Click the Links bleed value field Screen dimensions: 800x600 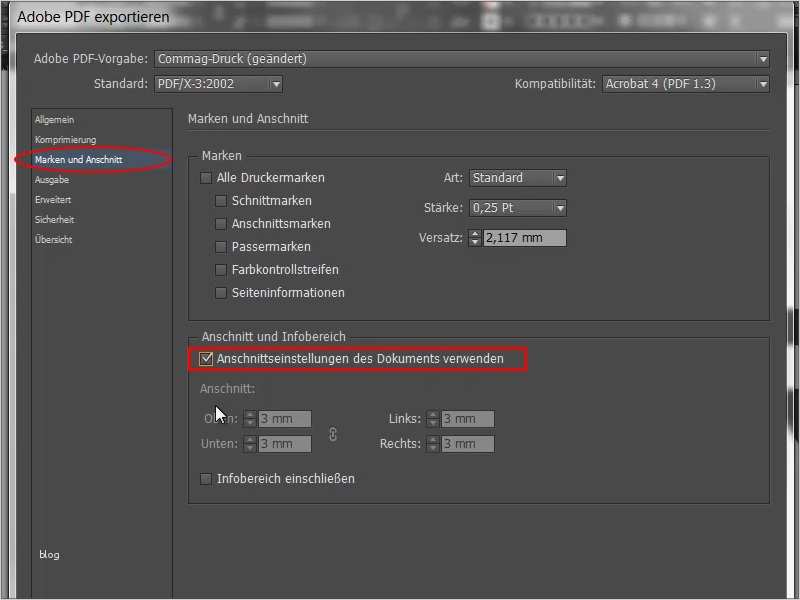(x=467, y=419)
